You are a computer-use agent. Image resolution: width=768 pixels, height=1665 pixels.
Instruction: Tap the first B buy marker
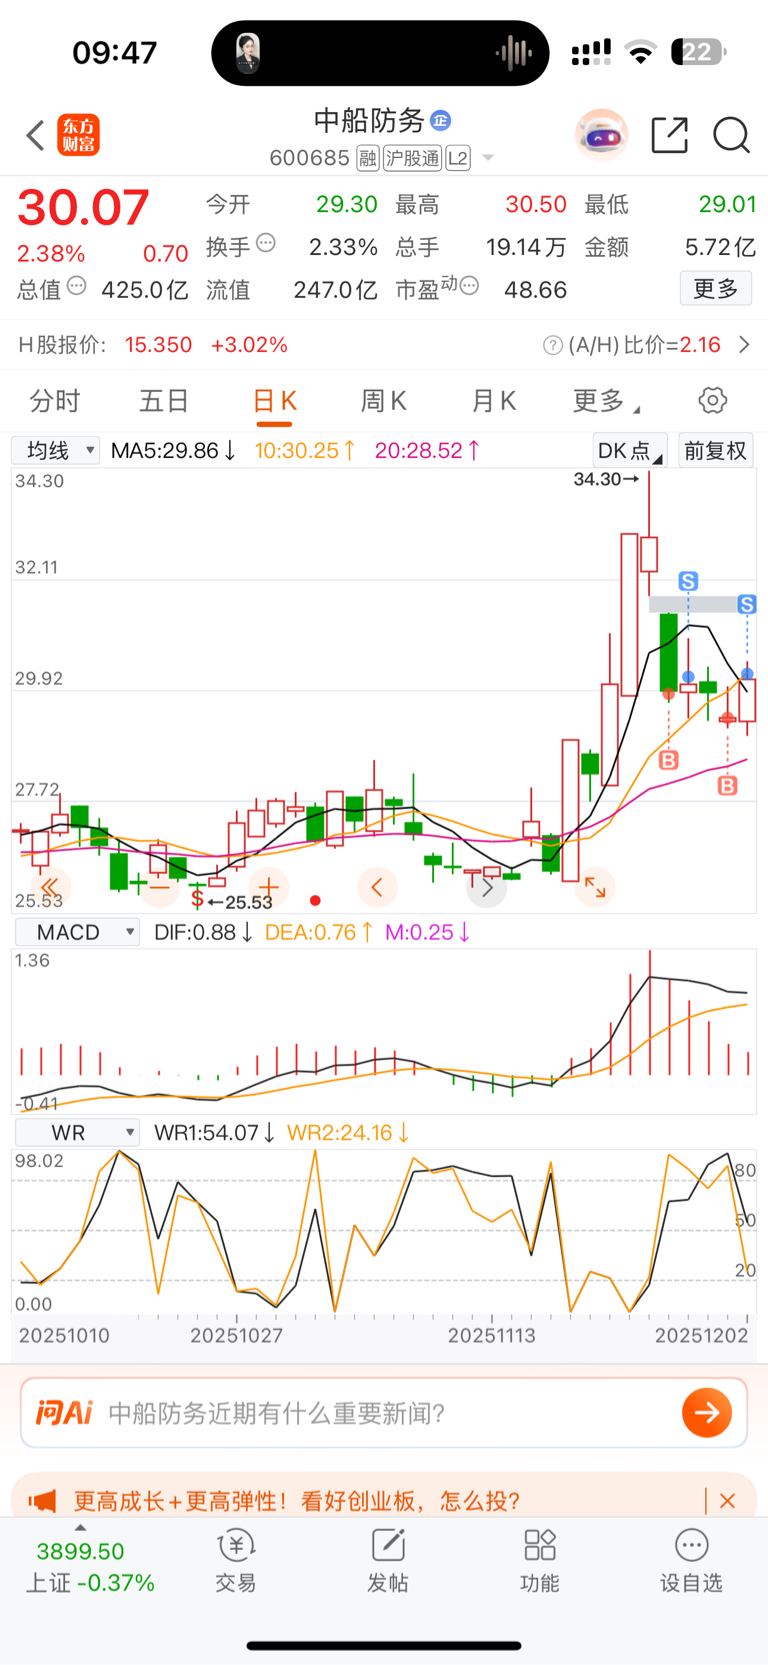point(669,760)
